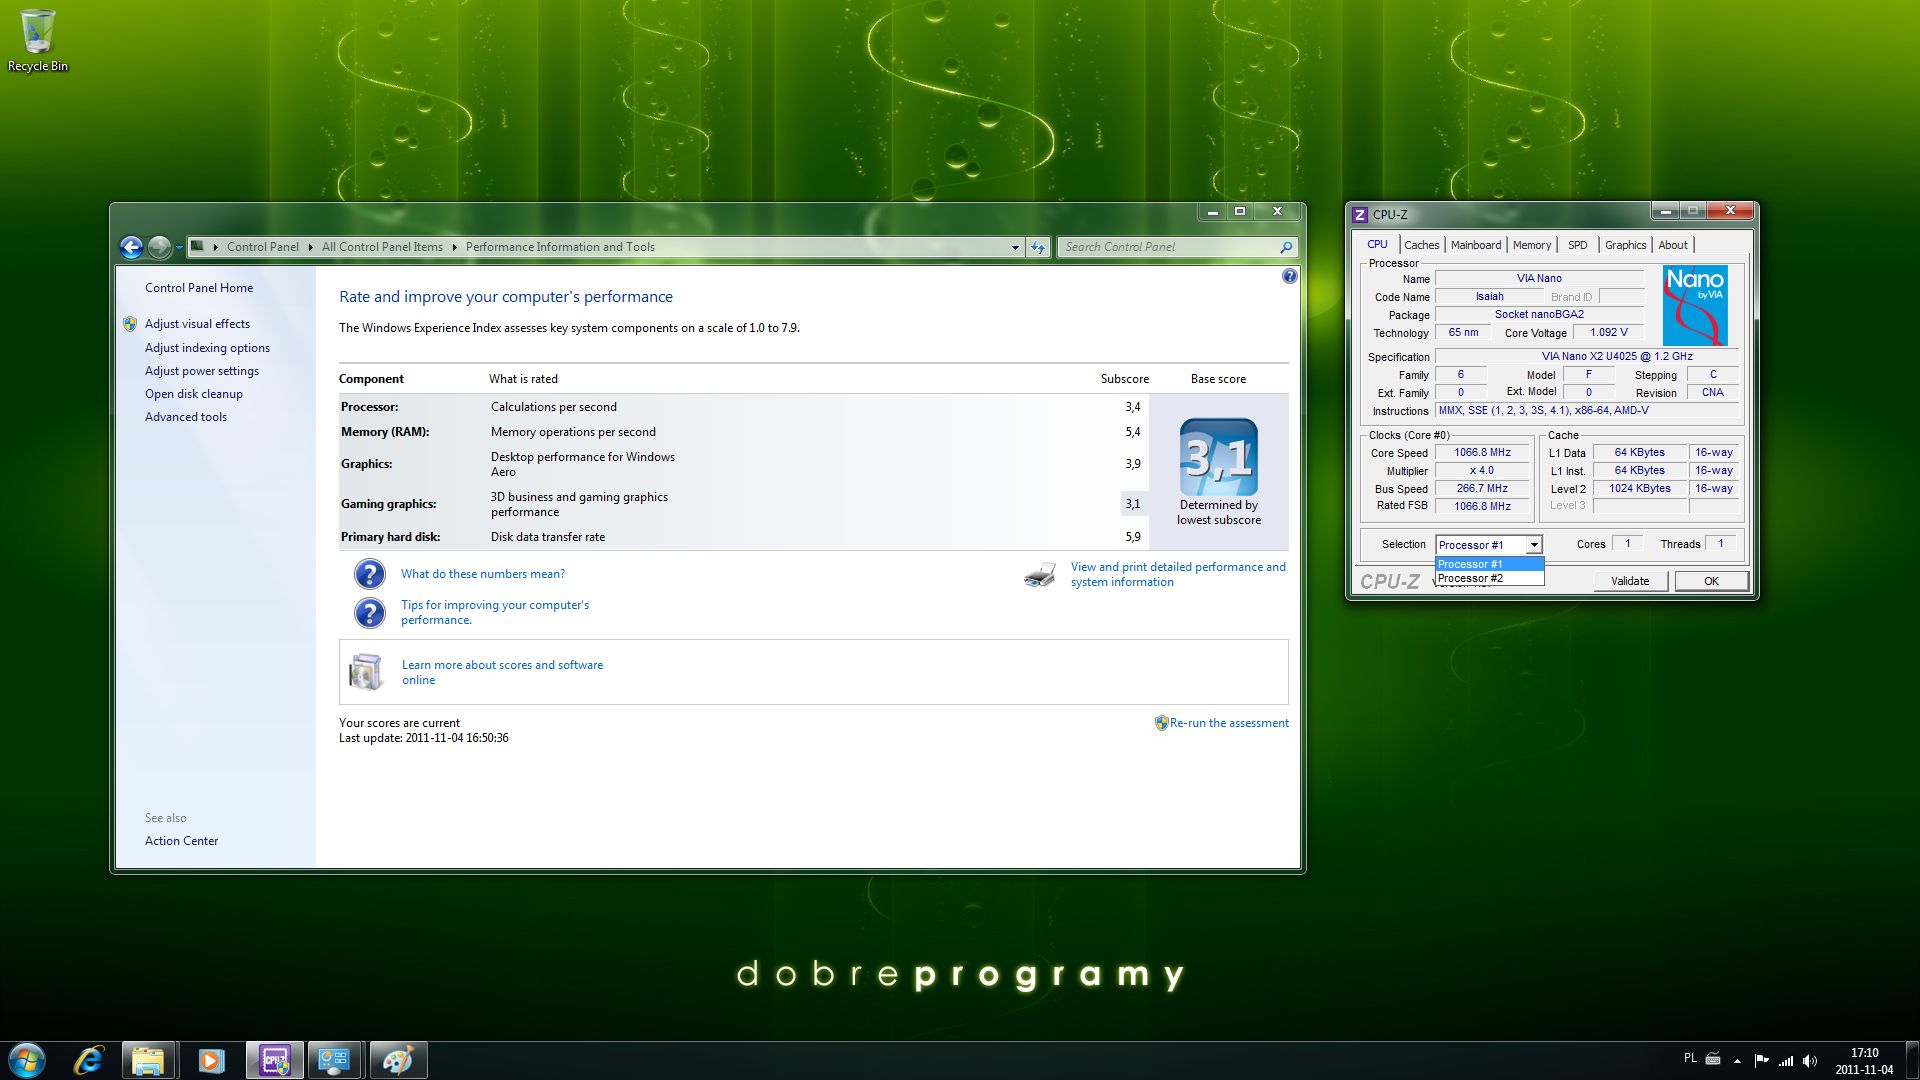1920x1080 pixels.
Task: Click 'Learn more about scores and software online'
Action: pos(502,672)
